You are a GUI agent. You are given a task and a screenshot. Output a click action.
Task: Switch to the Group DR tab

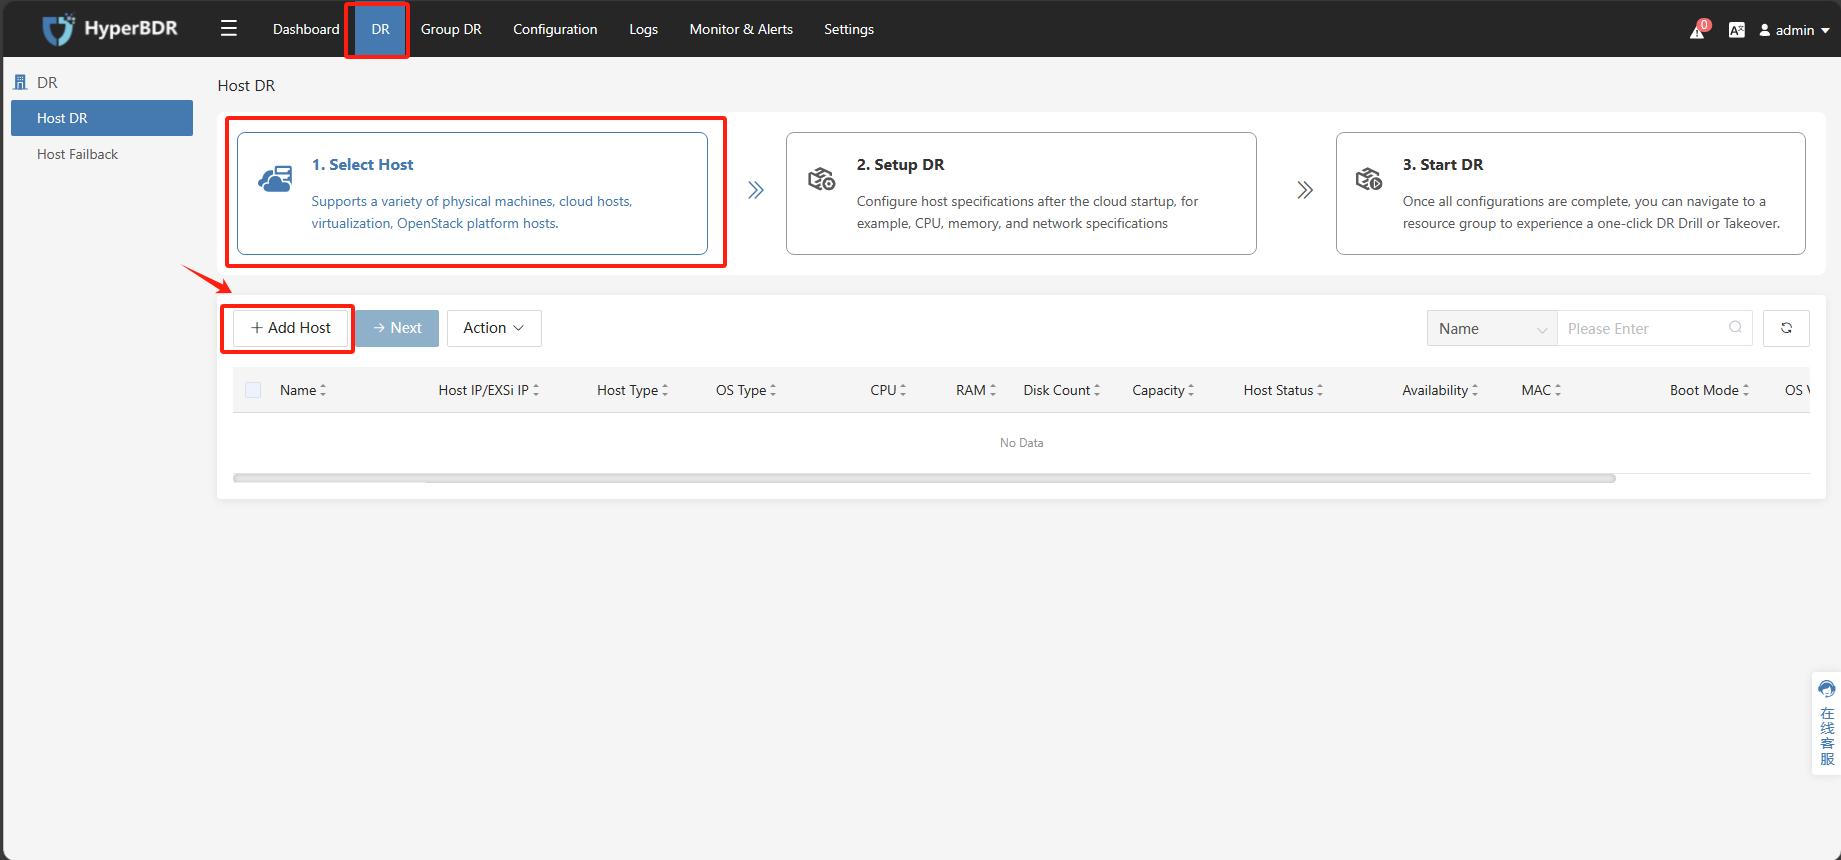(x=451, y=29)
